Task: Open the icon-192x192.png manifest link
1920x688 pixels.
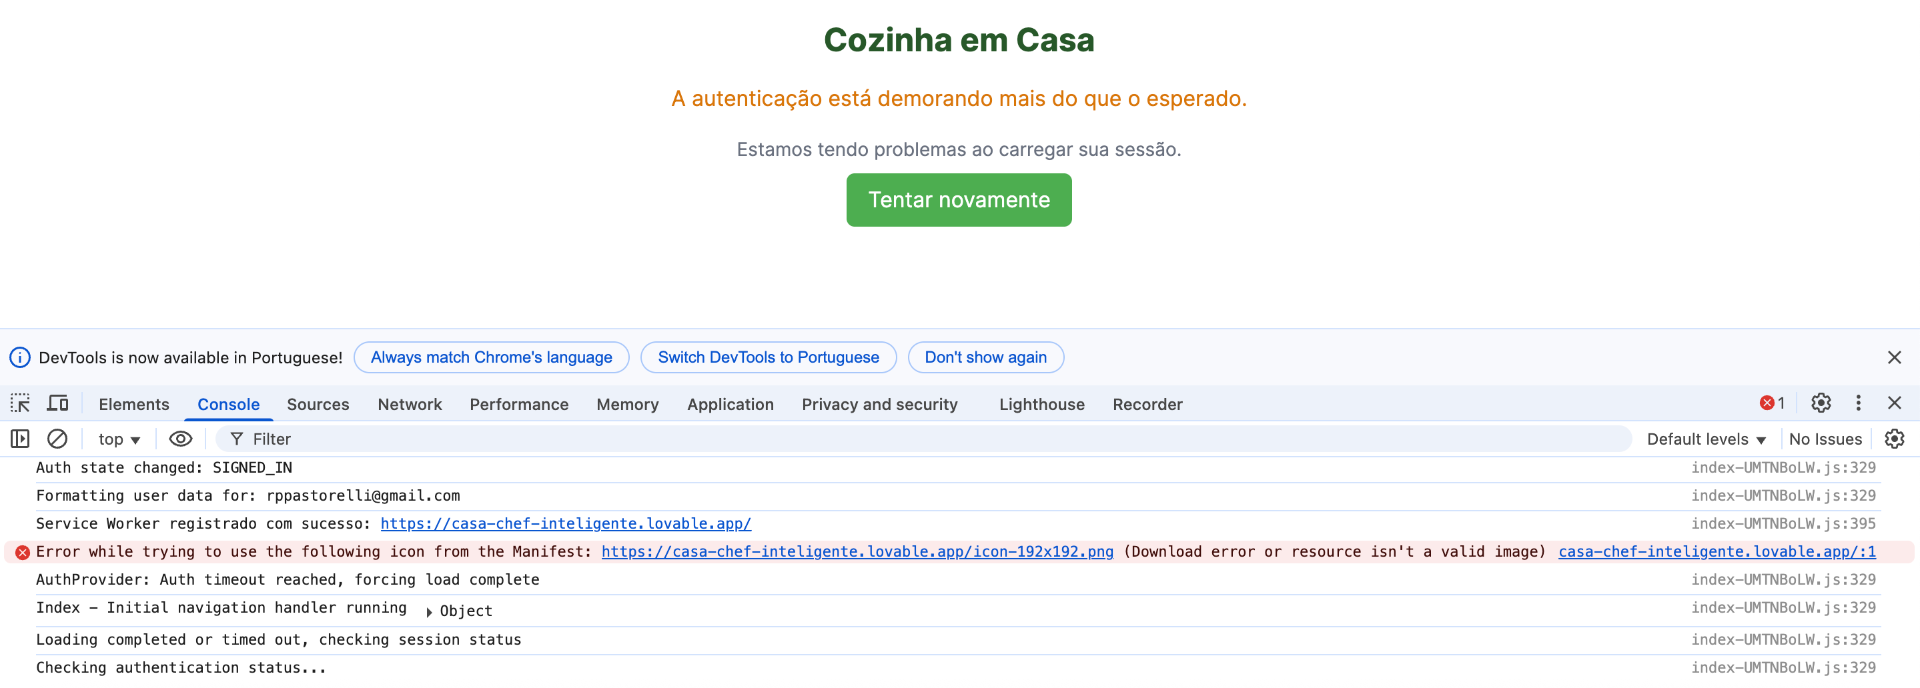Action: pos(857,552)
